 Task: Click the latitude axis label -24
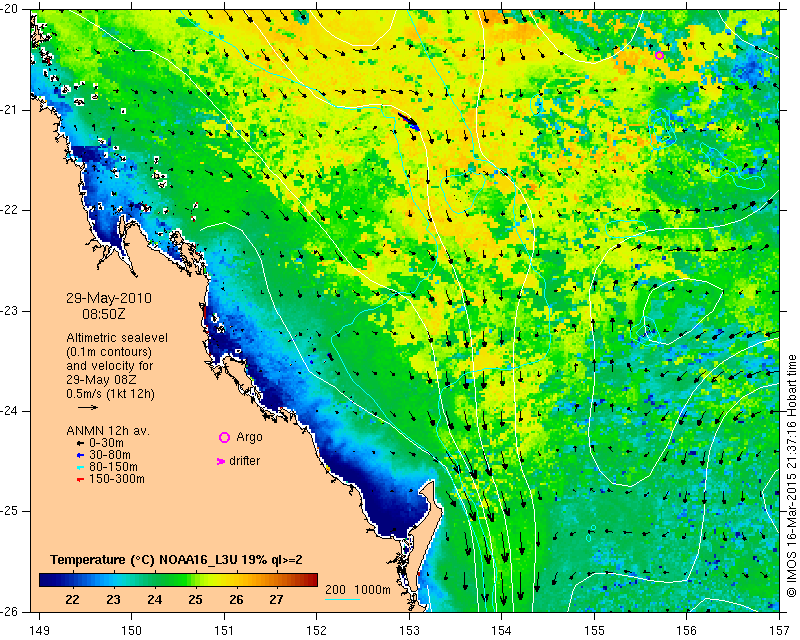[x=9, y=411]
